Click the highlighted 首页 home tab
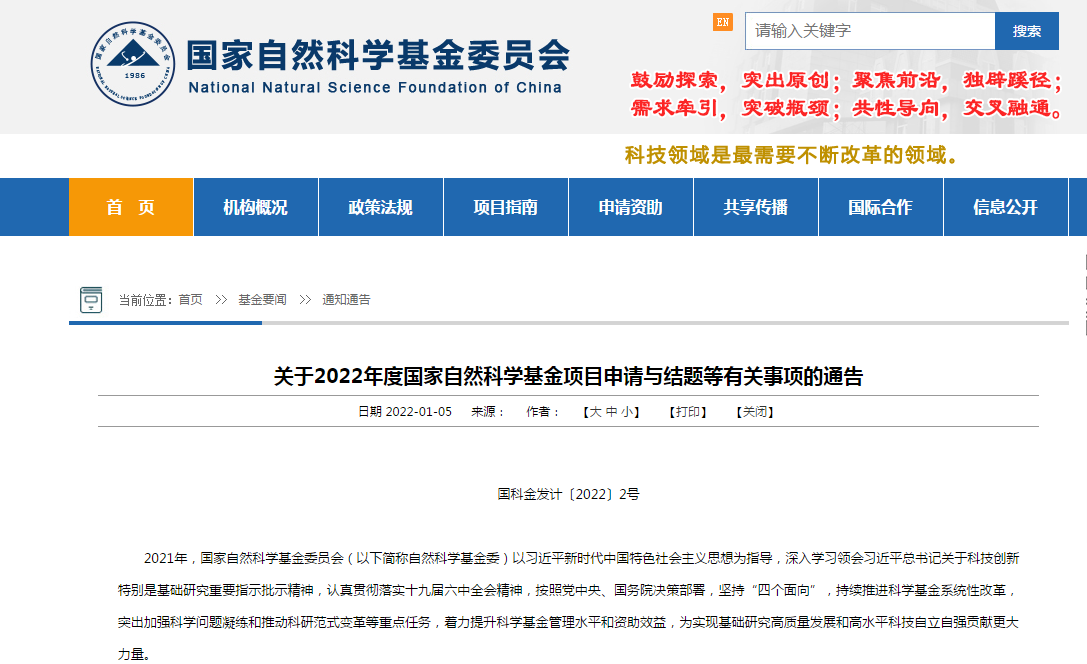The image size is (1087, 664). pyautogui.click(x=130, y=207)
